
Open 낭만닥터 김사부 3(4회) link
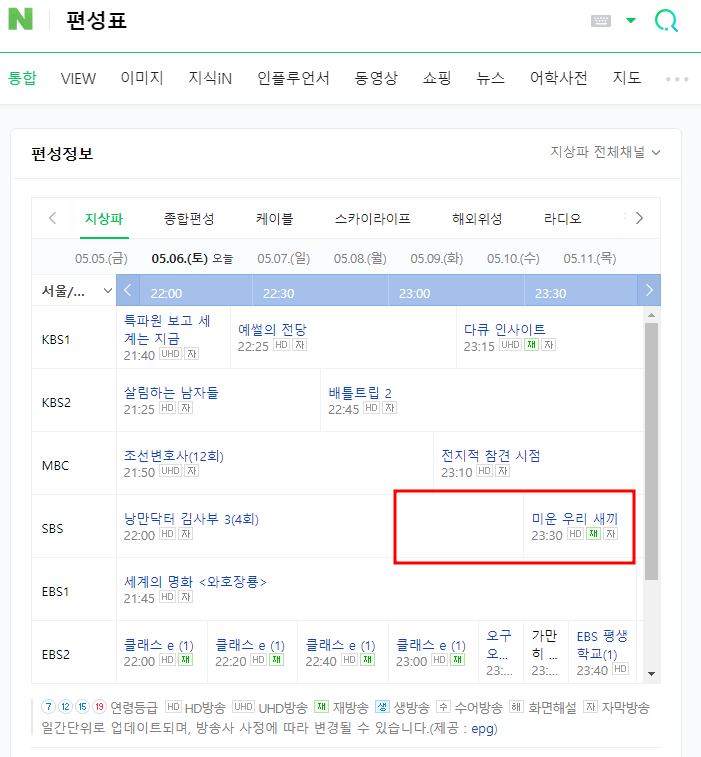click(191, 519)
